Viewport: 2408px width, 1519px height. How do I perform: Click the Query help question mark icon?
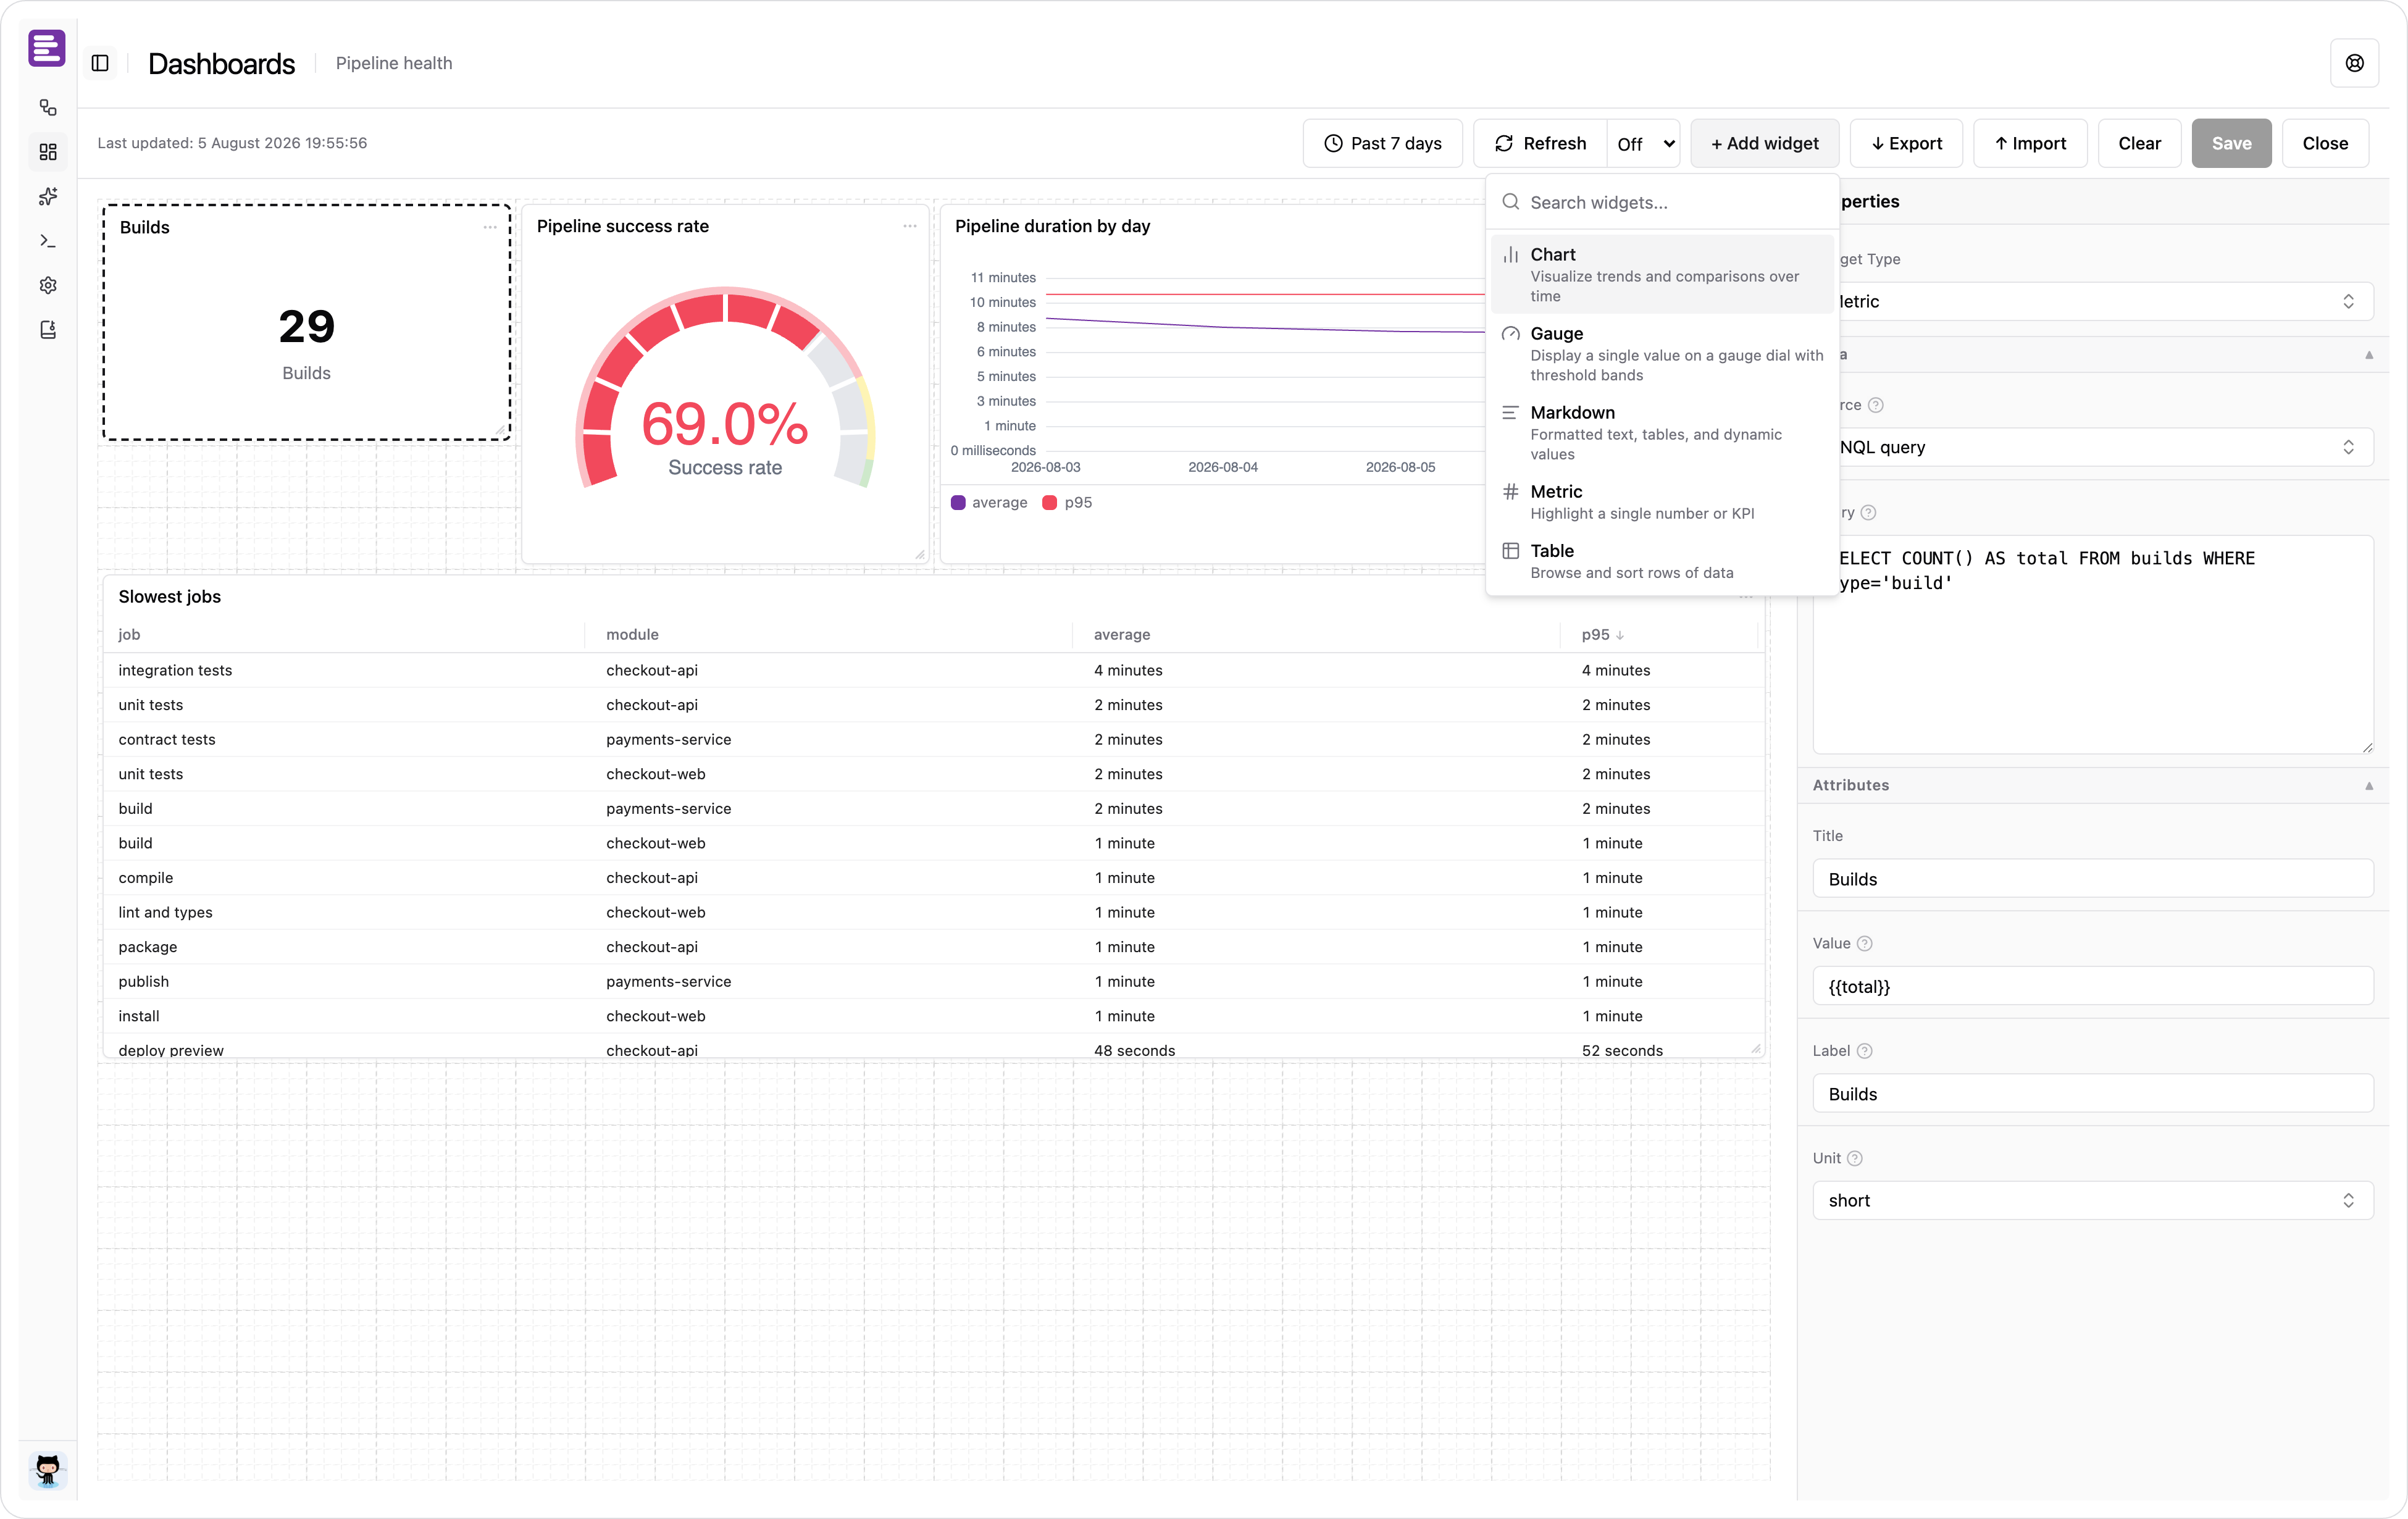point(1868,512)
